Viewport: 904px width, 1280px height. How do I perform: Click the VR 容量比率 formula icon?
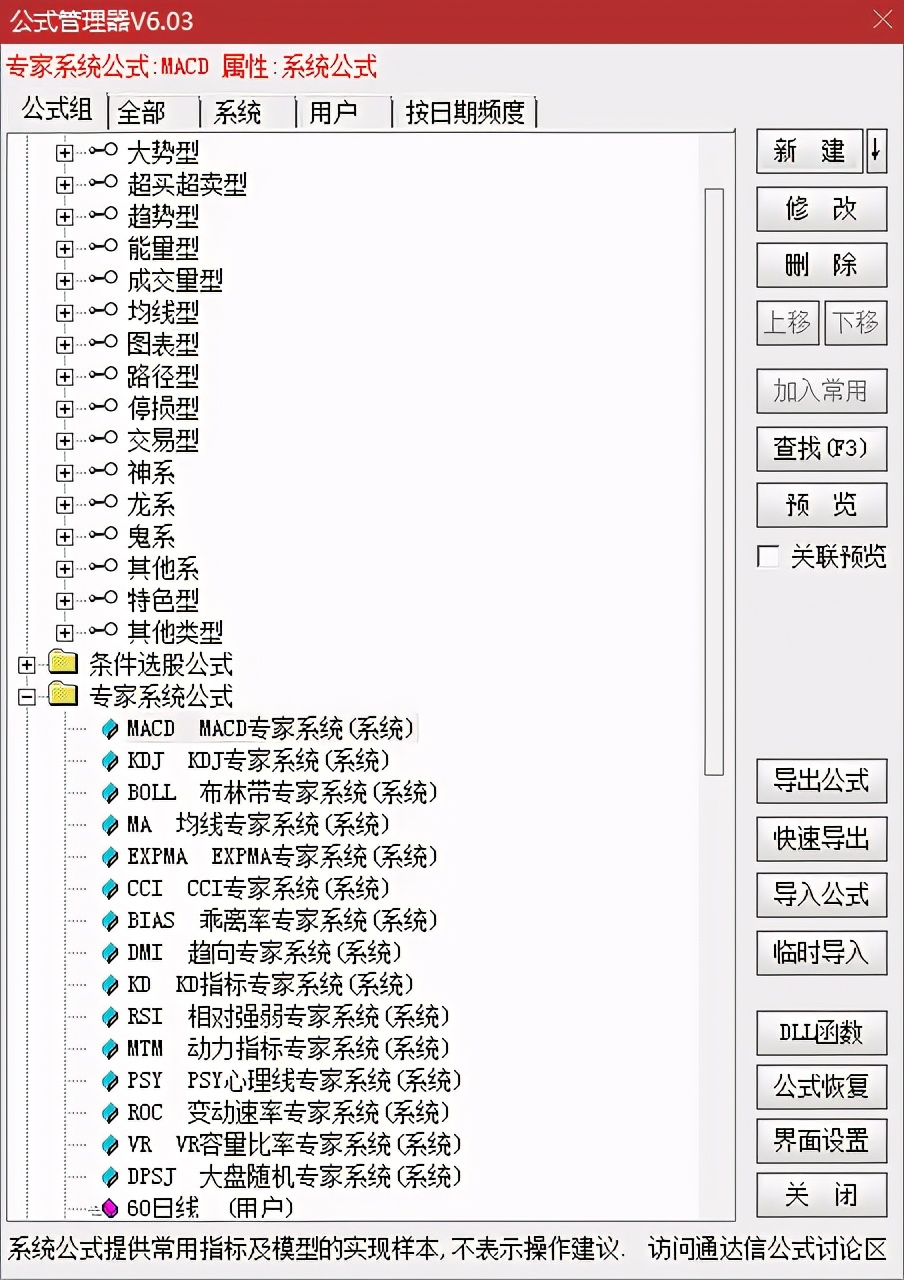point(111,1144)
